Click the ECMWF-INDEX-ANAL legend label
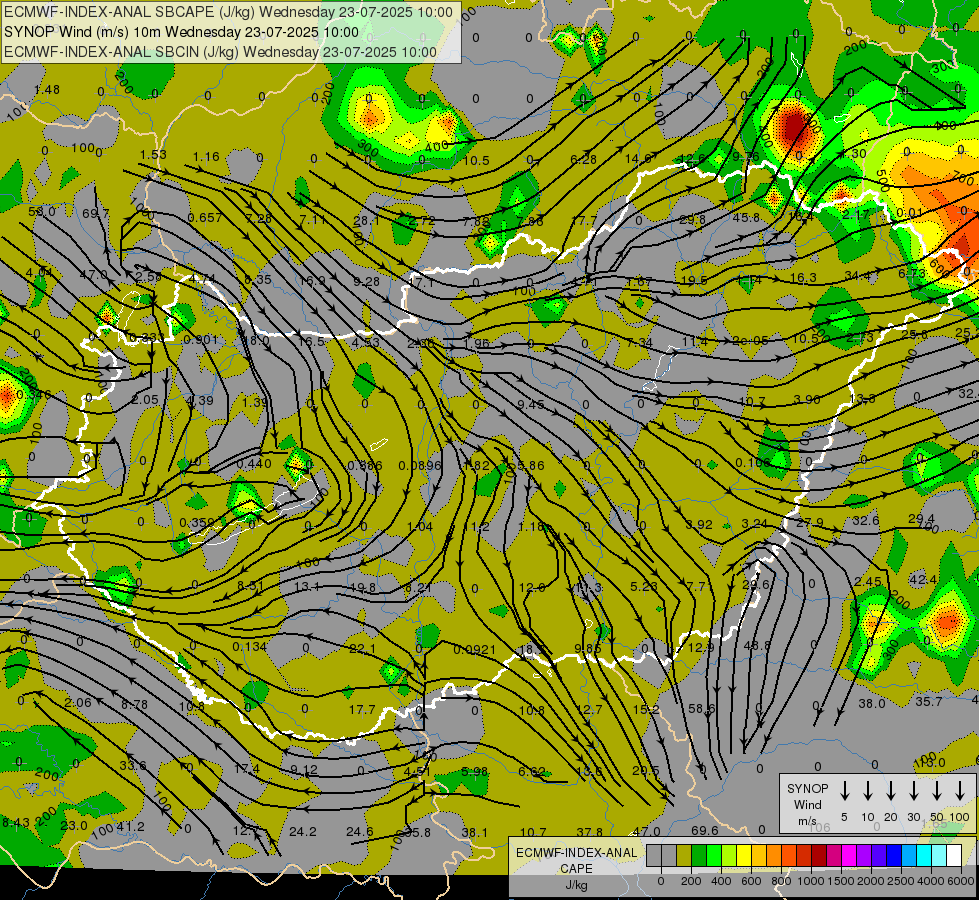 tap(576, 853)
